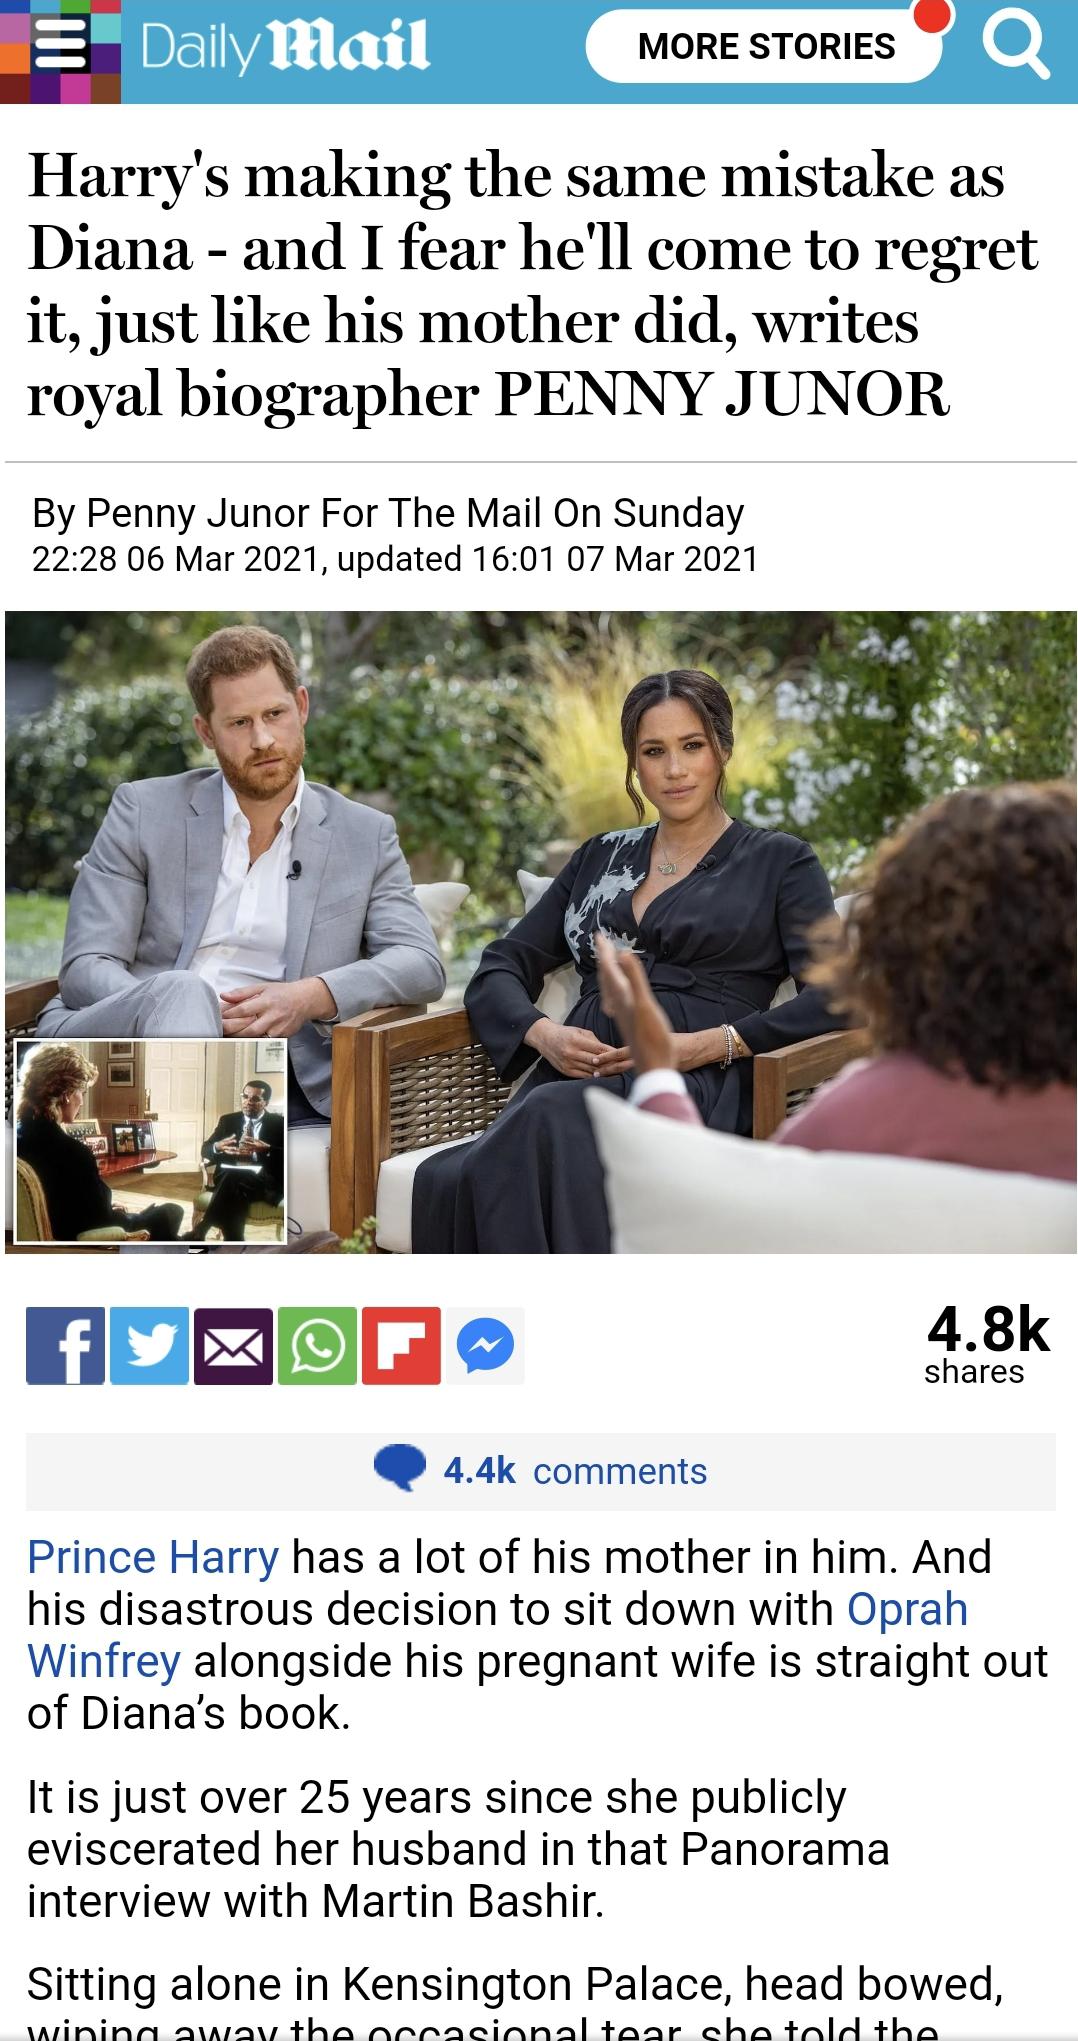Share article on WhatsApp

[x=317, y=1346]
